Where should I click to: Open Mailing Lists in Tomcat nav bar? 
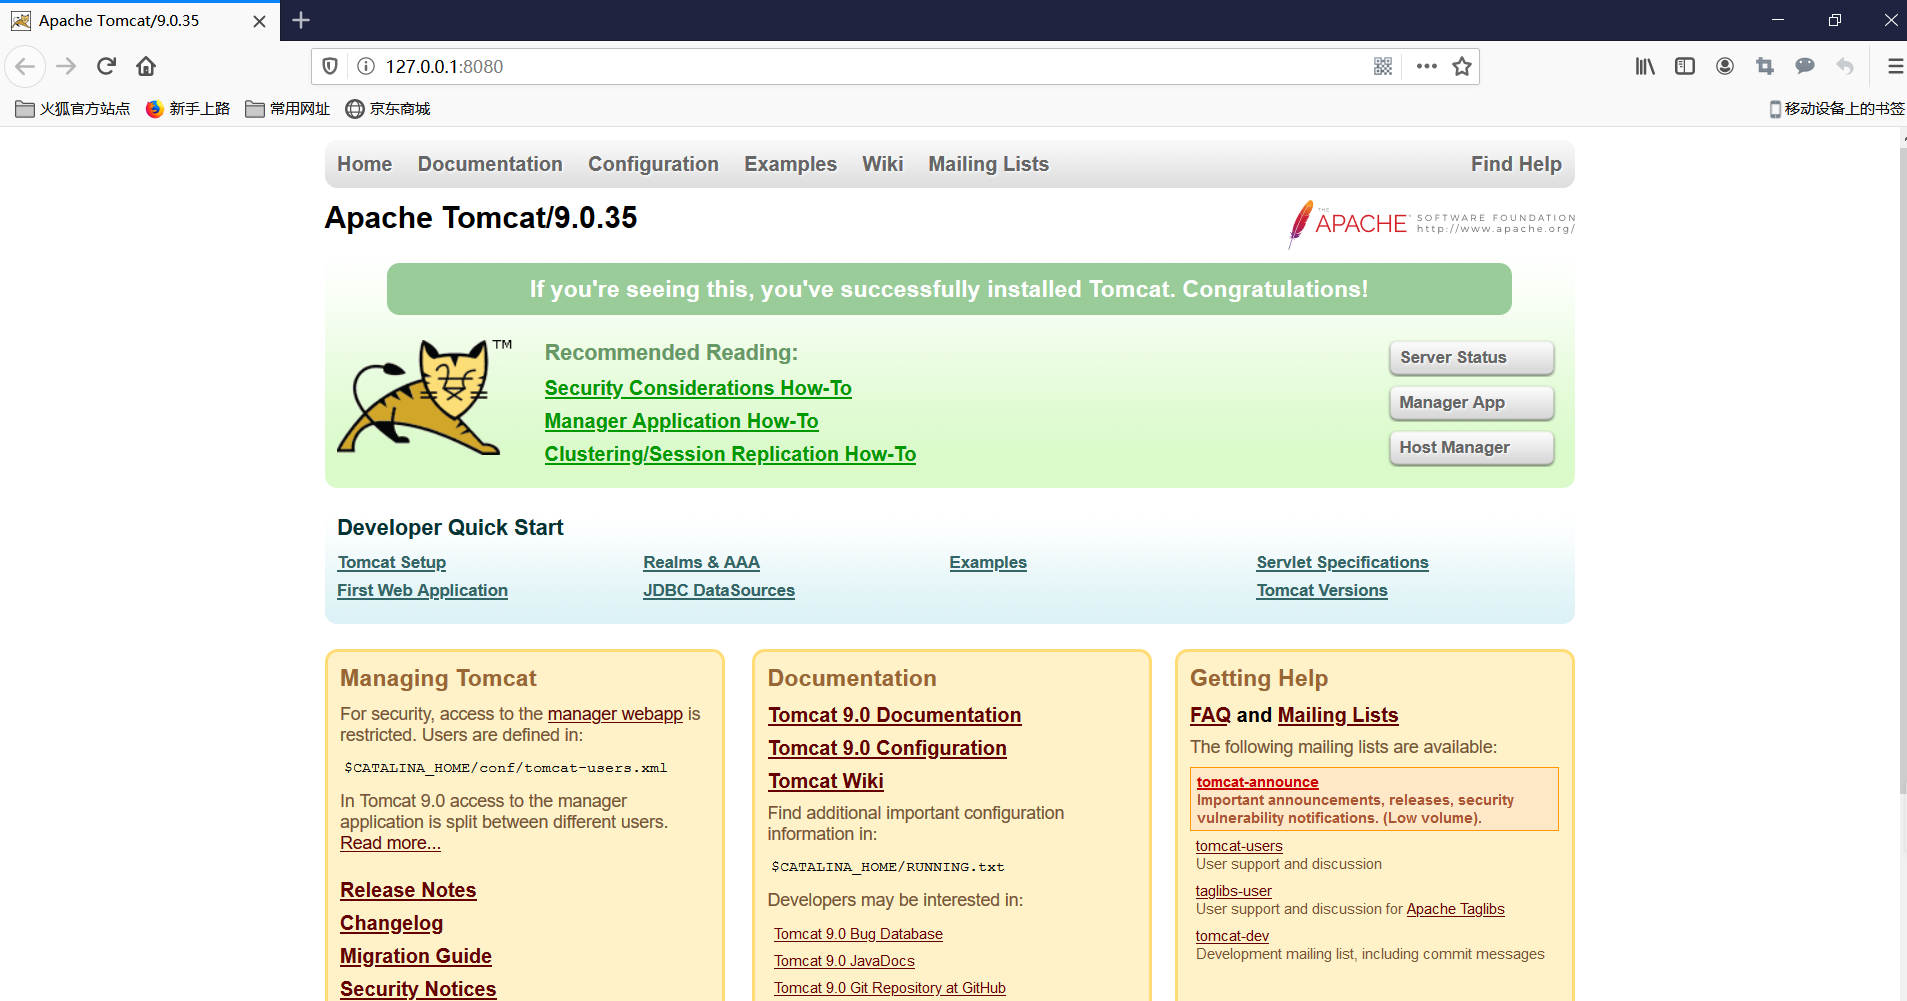pyautogui.click(x=988, y=164)
